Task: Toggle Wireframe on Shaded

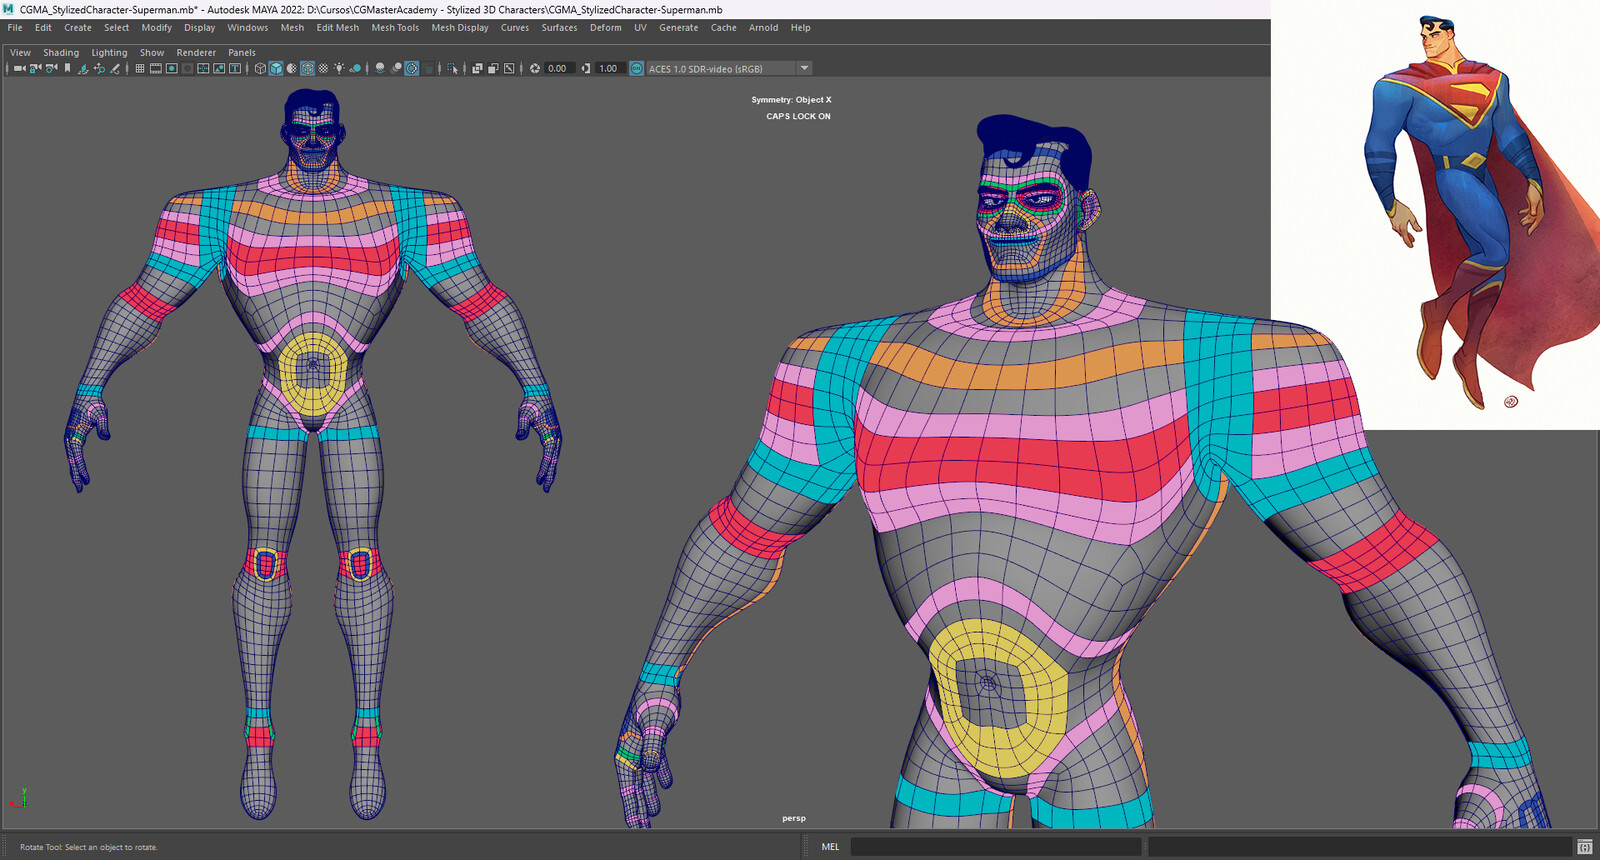Action: (307, 68)
